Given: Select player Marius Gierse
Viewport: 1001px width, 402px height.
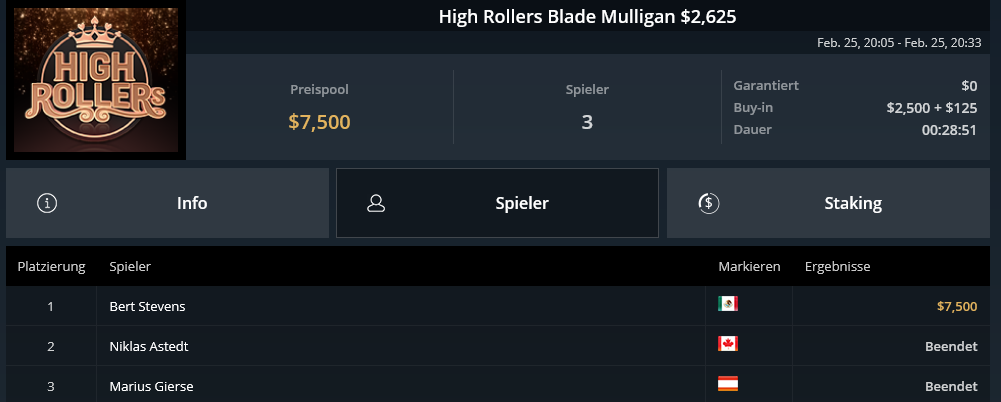Looking at the screenshot, I should [151, 386].
